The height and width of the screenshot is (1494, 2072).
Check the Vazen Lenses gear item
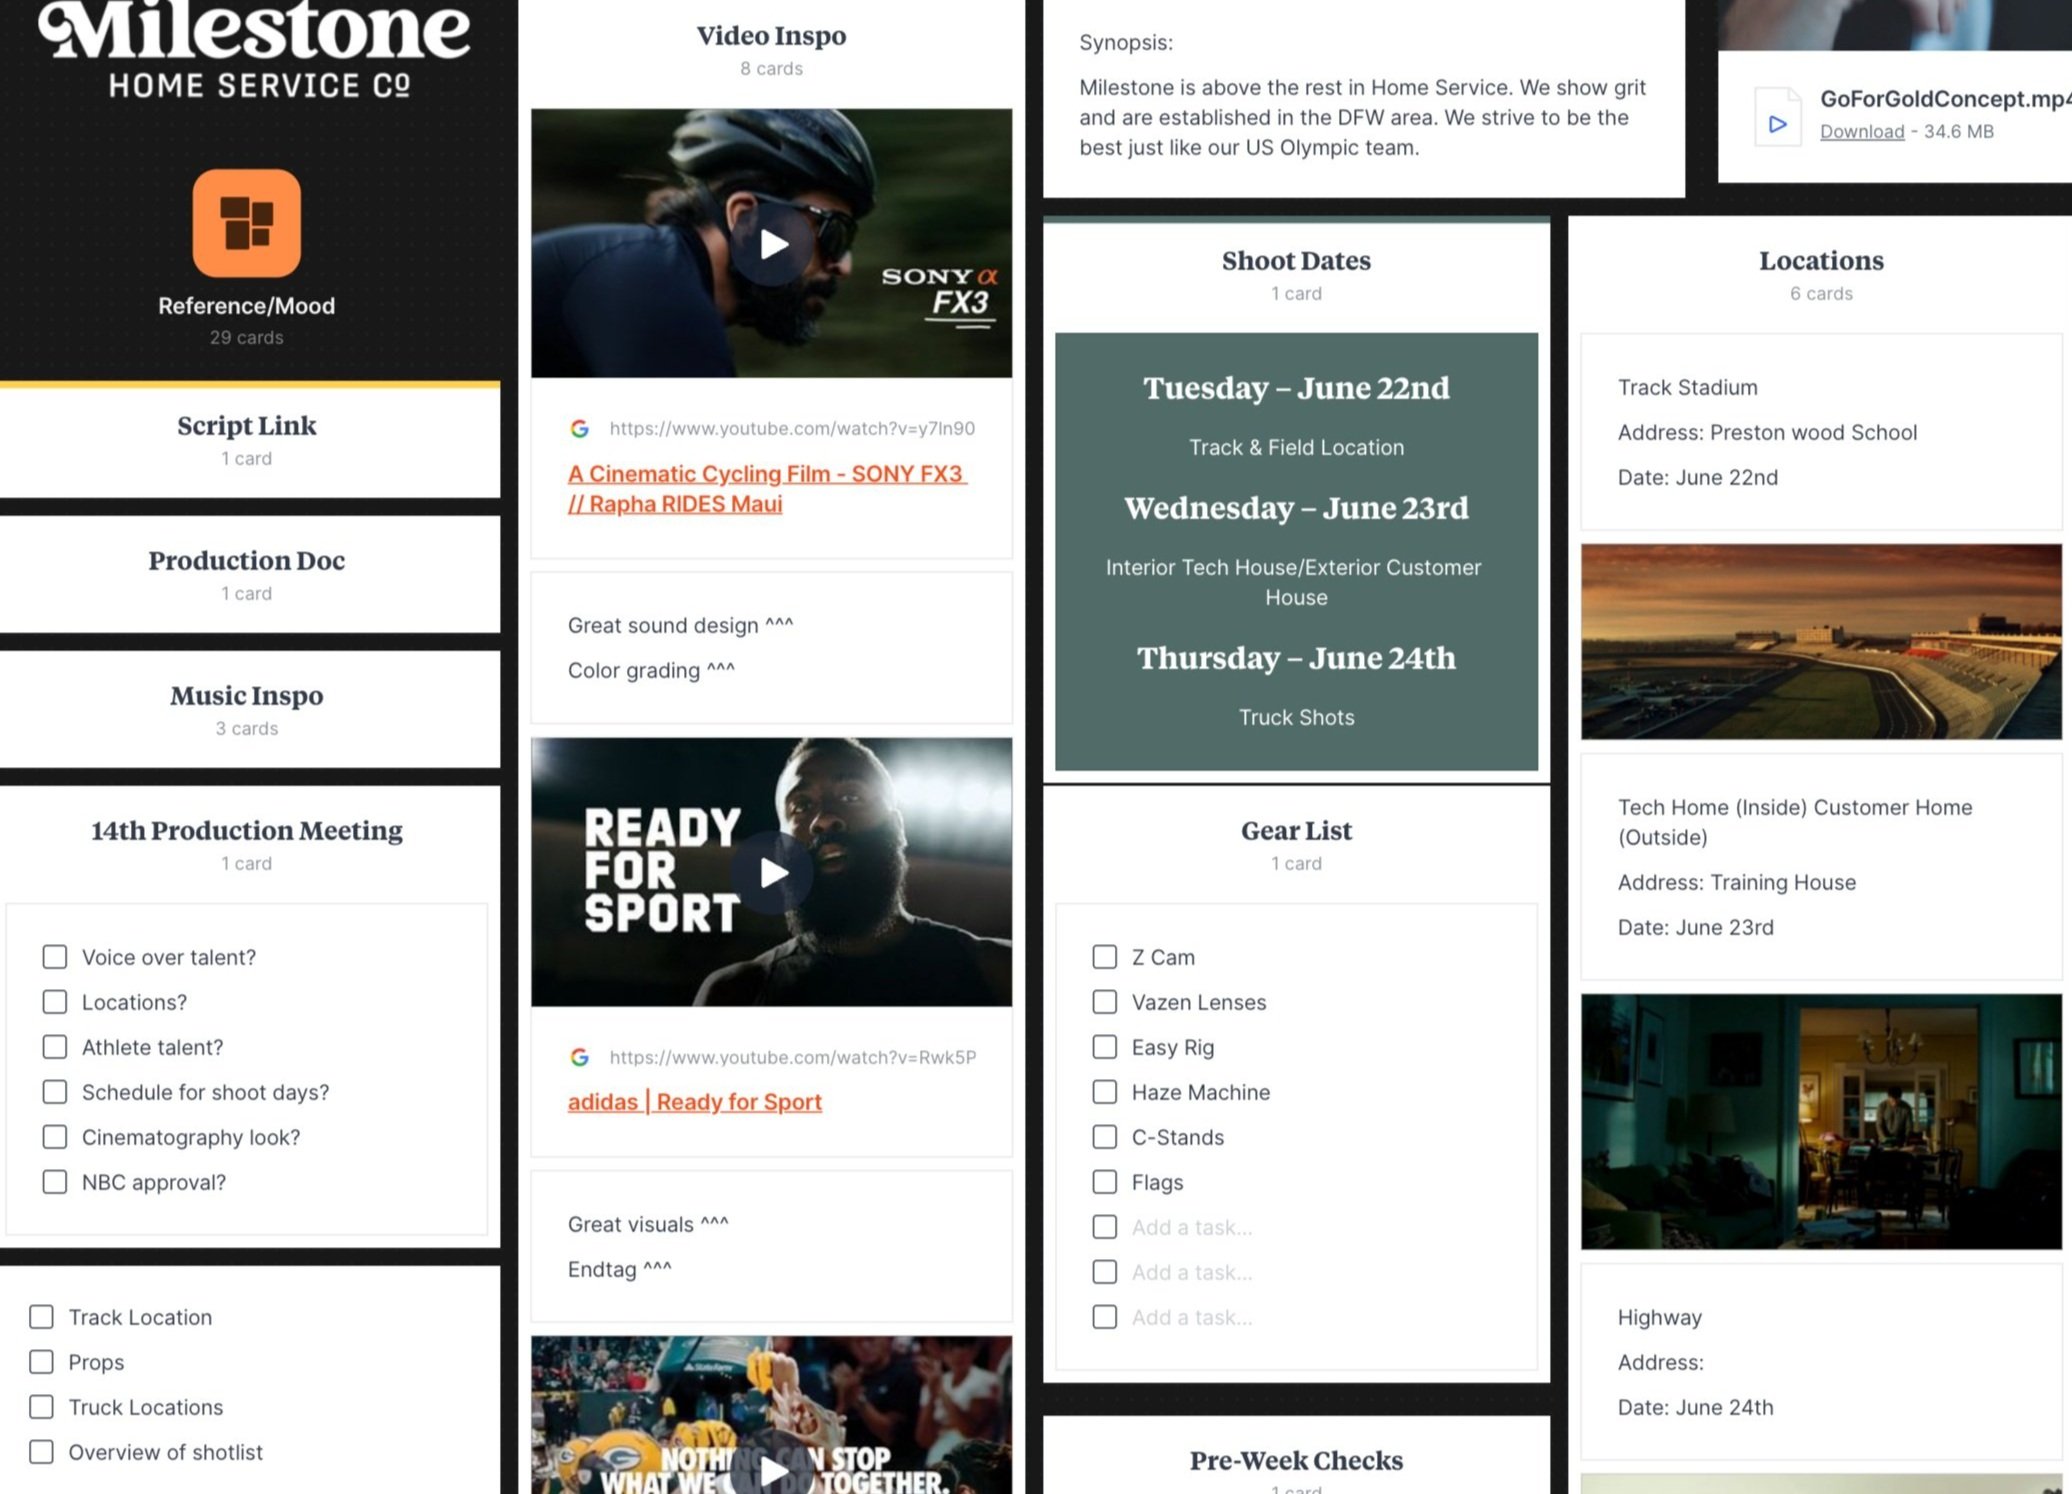pyautogui.click(x=1105, y=1002)
